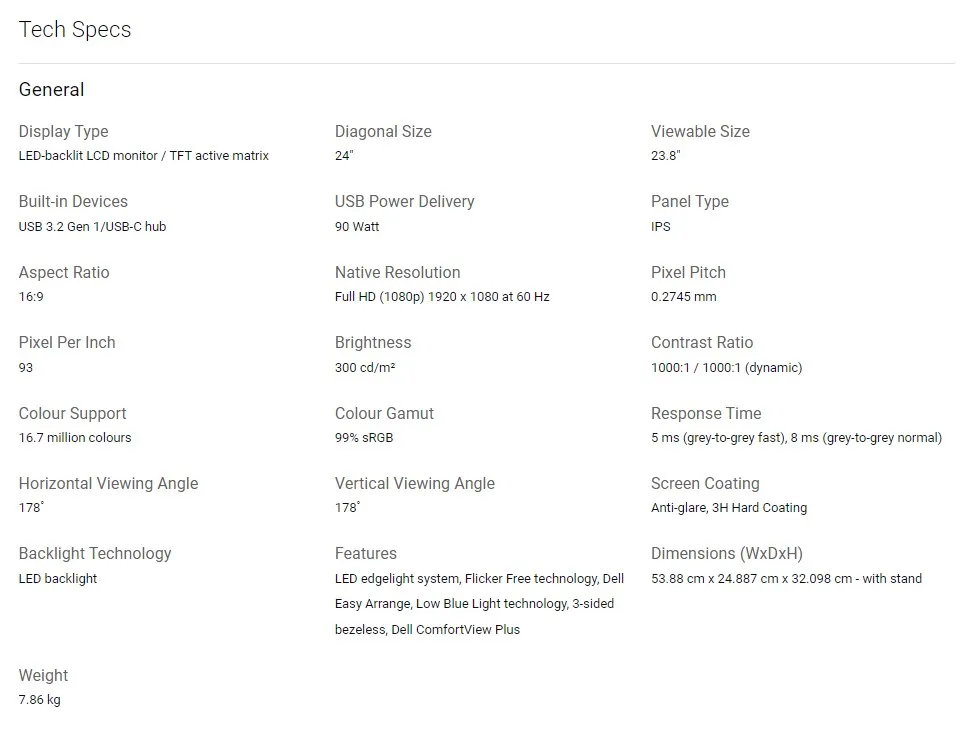Select the Pixel Pitch 0.2745 mm value
Image resolution: width=968 pixels, height=747 pixels.
coord(683,297)
